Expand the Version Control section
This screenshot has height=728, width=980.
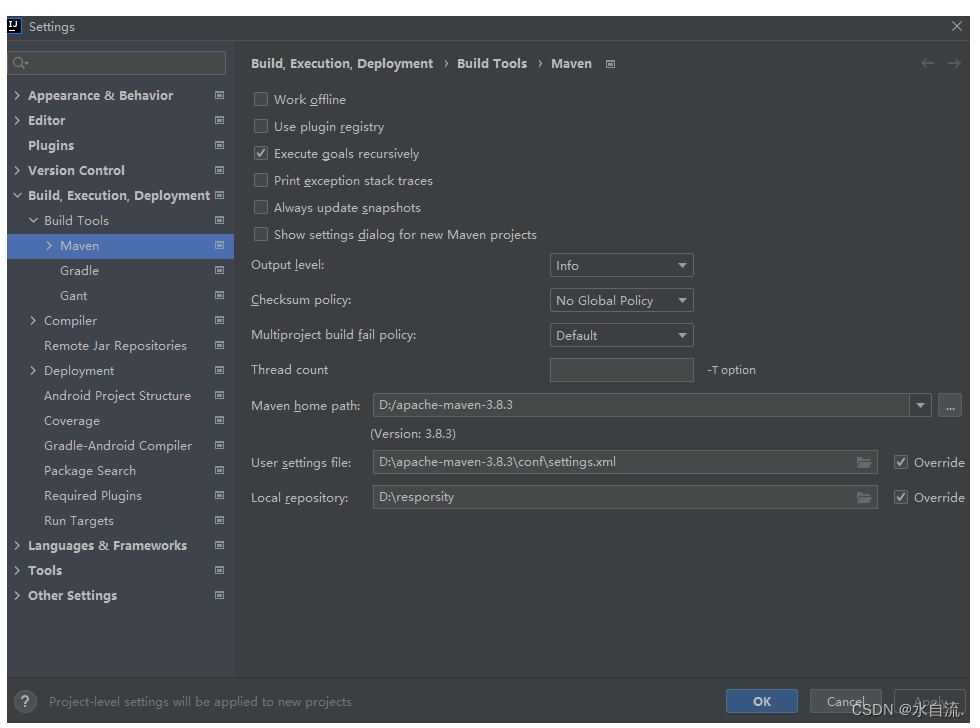pos(17,170)
